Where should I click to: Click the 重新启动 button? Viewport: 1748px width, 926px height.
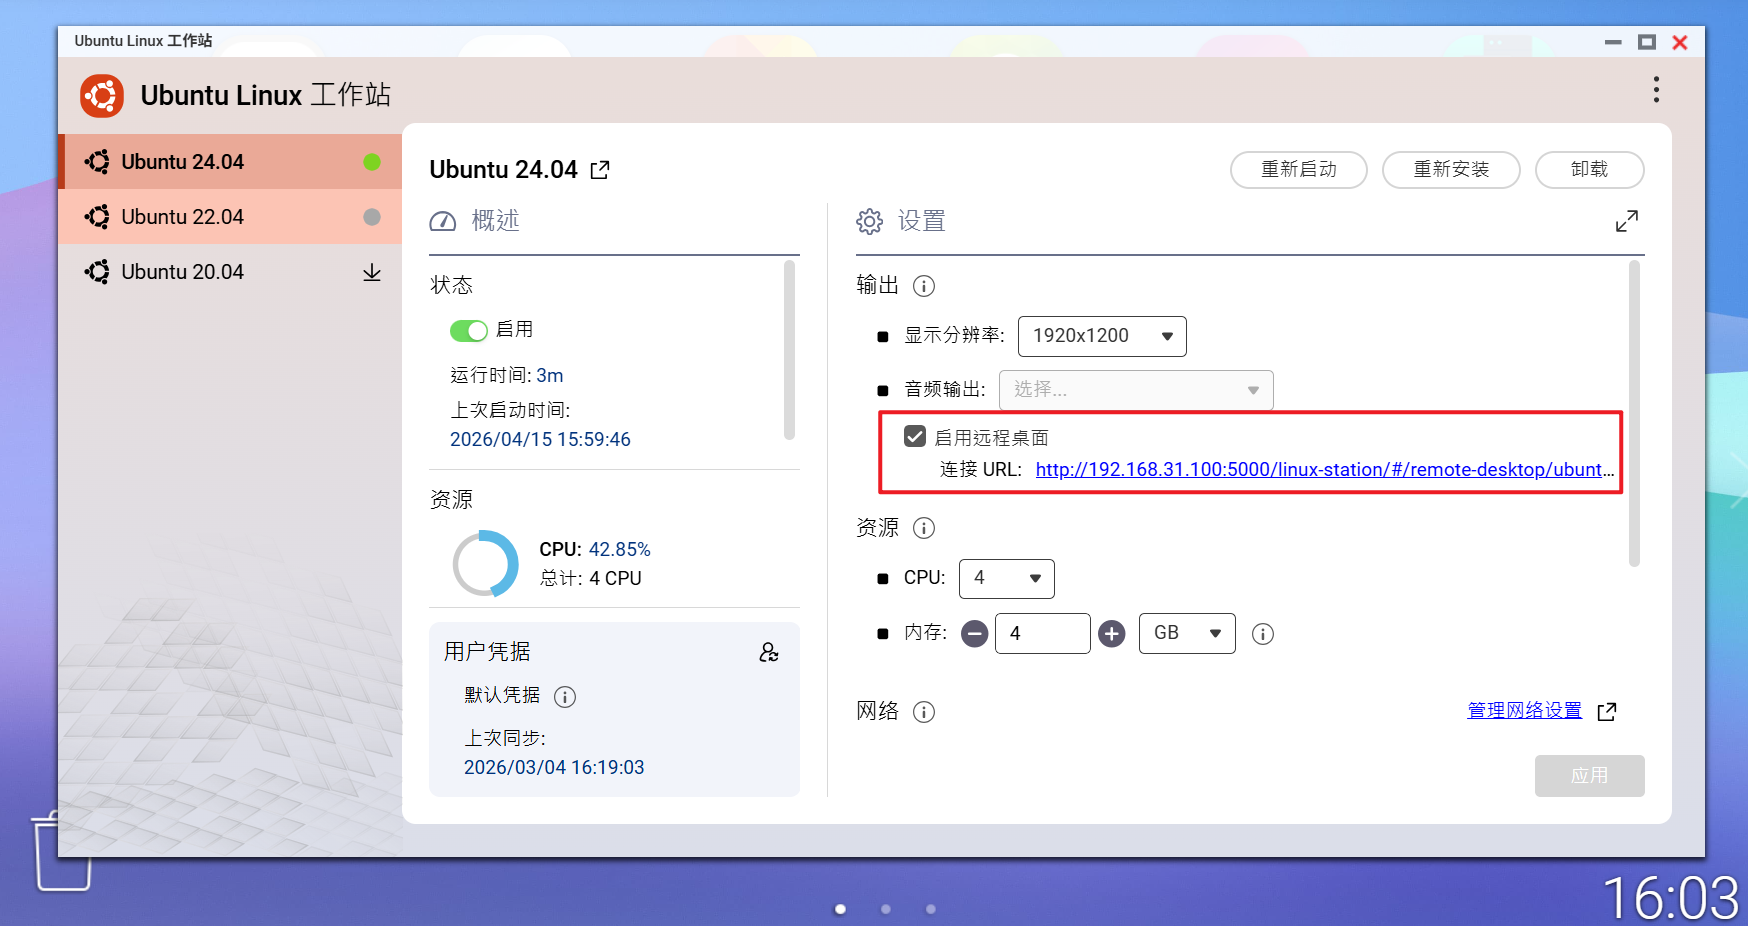pos(1299,170)
